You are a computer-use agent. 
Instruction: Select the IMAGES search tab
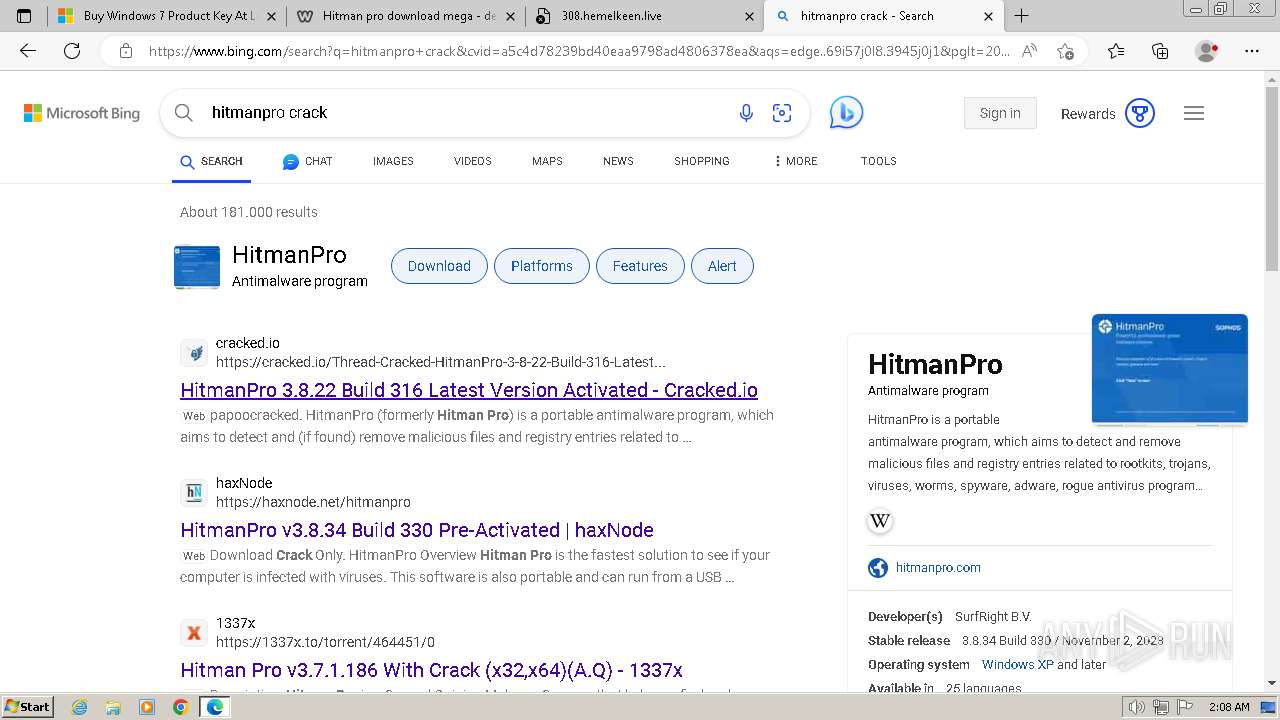tap(393, 161)
